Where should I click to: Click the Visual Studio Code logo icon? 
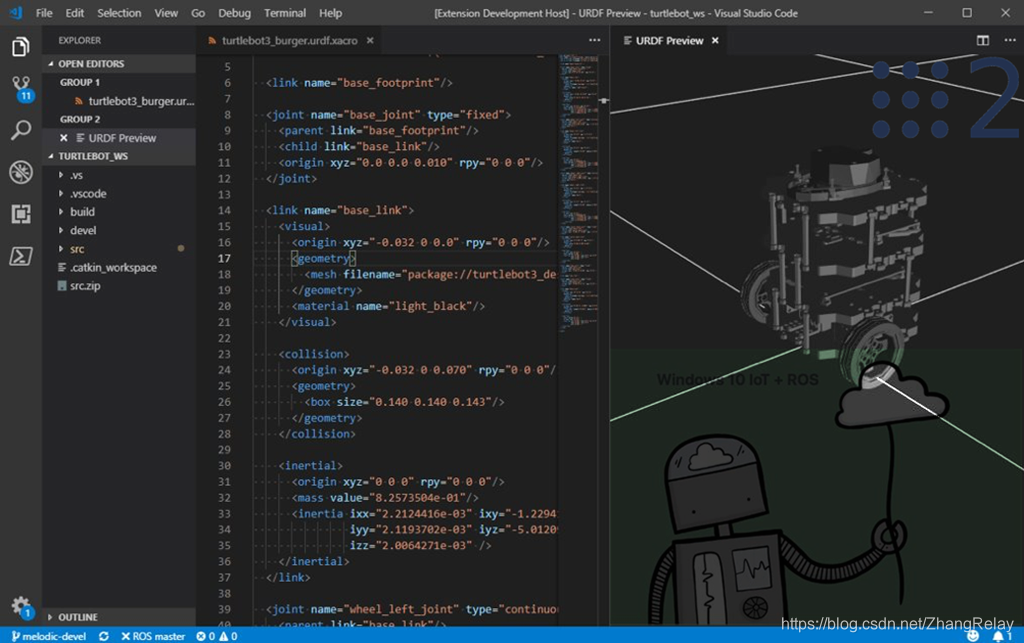[16, 12]
